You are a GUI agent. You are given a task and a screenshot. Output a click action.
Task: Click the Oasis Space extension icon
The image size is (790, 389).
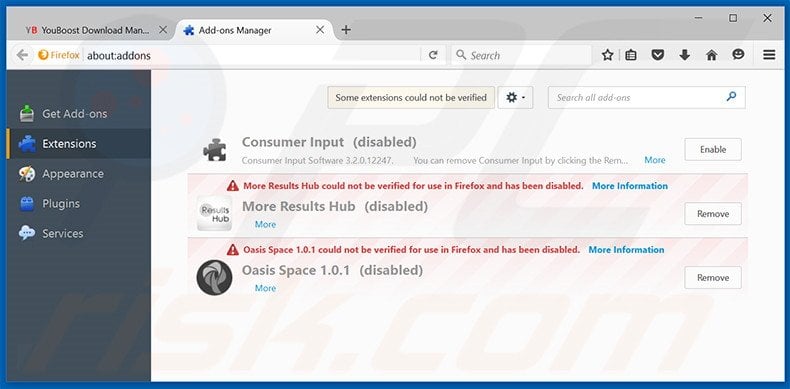click(x=215, y=277)
